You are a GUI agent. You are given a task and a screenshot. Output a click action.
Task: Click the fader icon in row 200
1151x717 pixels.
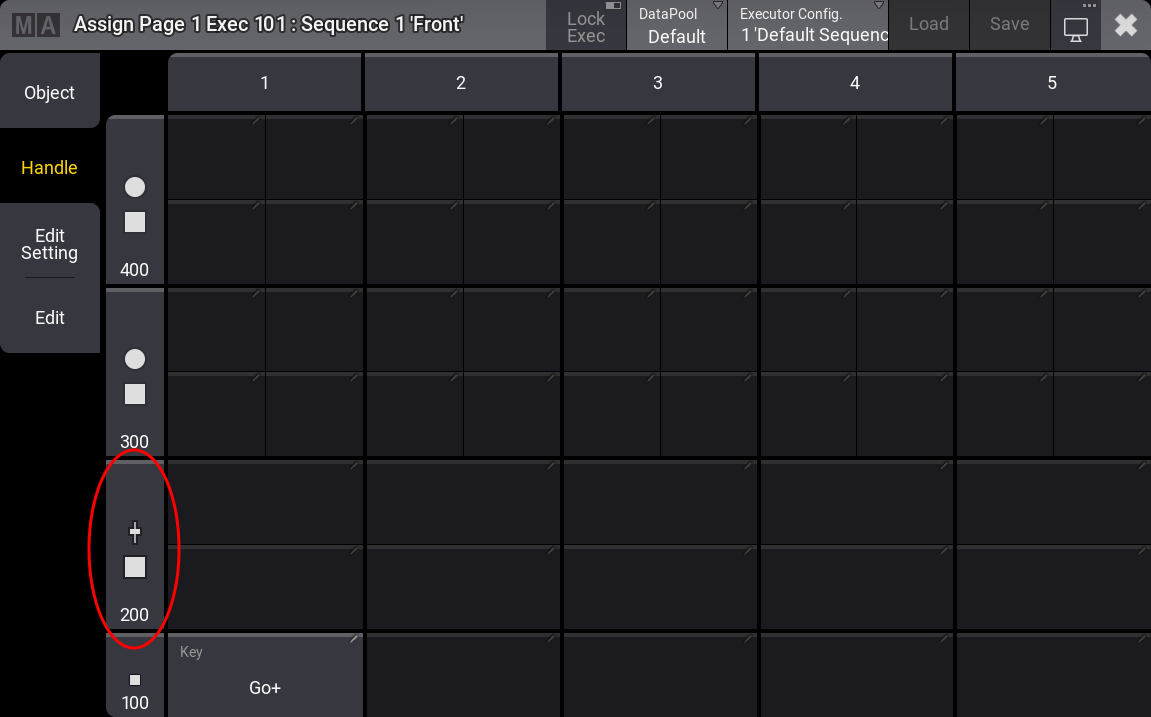pyautogui.click(x=135, y=533)
